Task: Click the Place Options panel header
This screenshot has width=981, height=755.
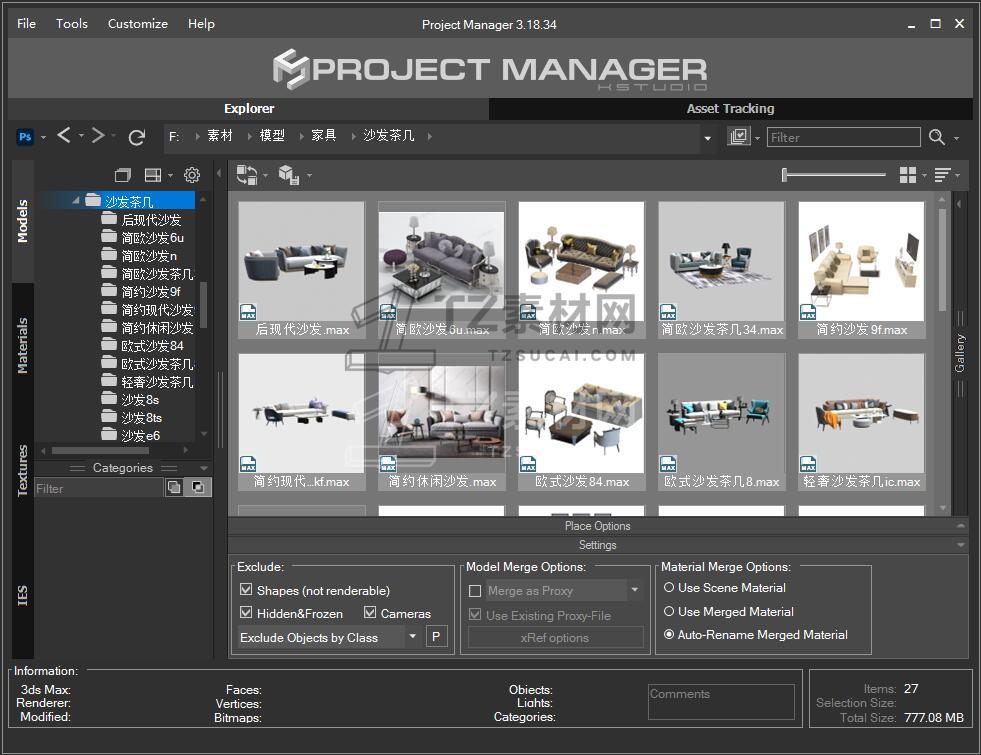Action: coord(597,526)
